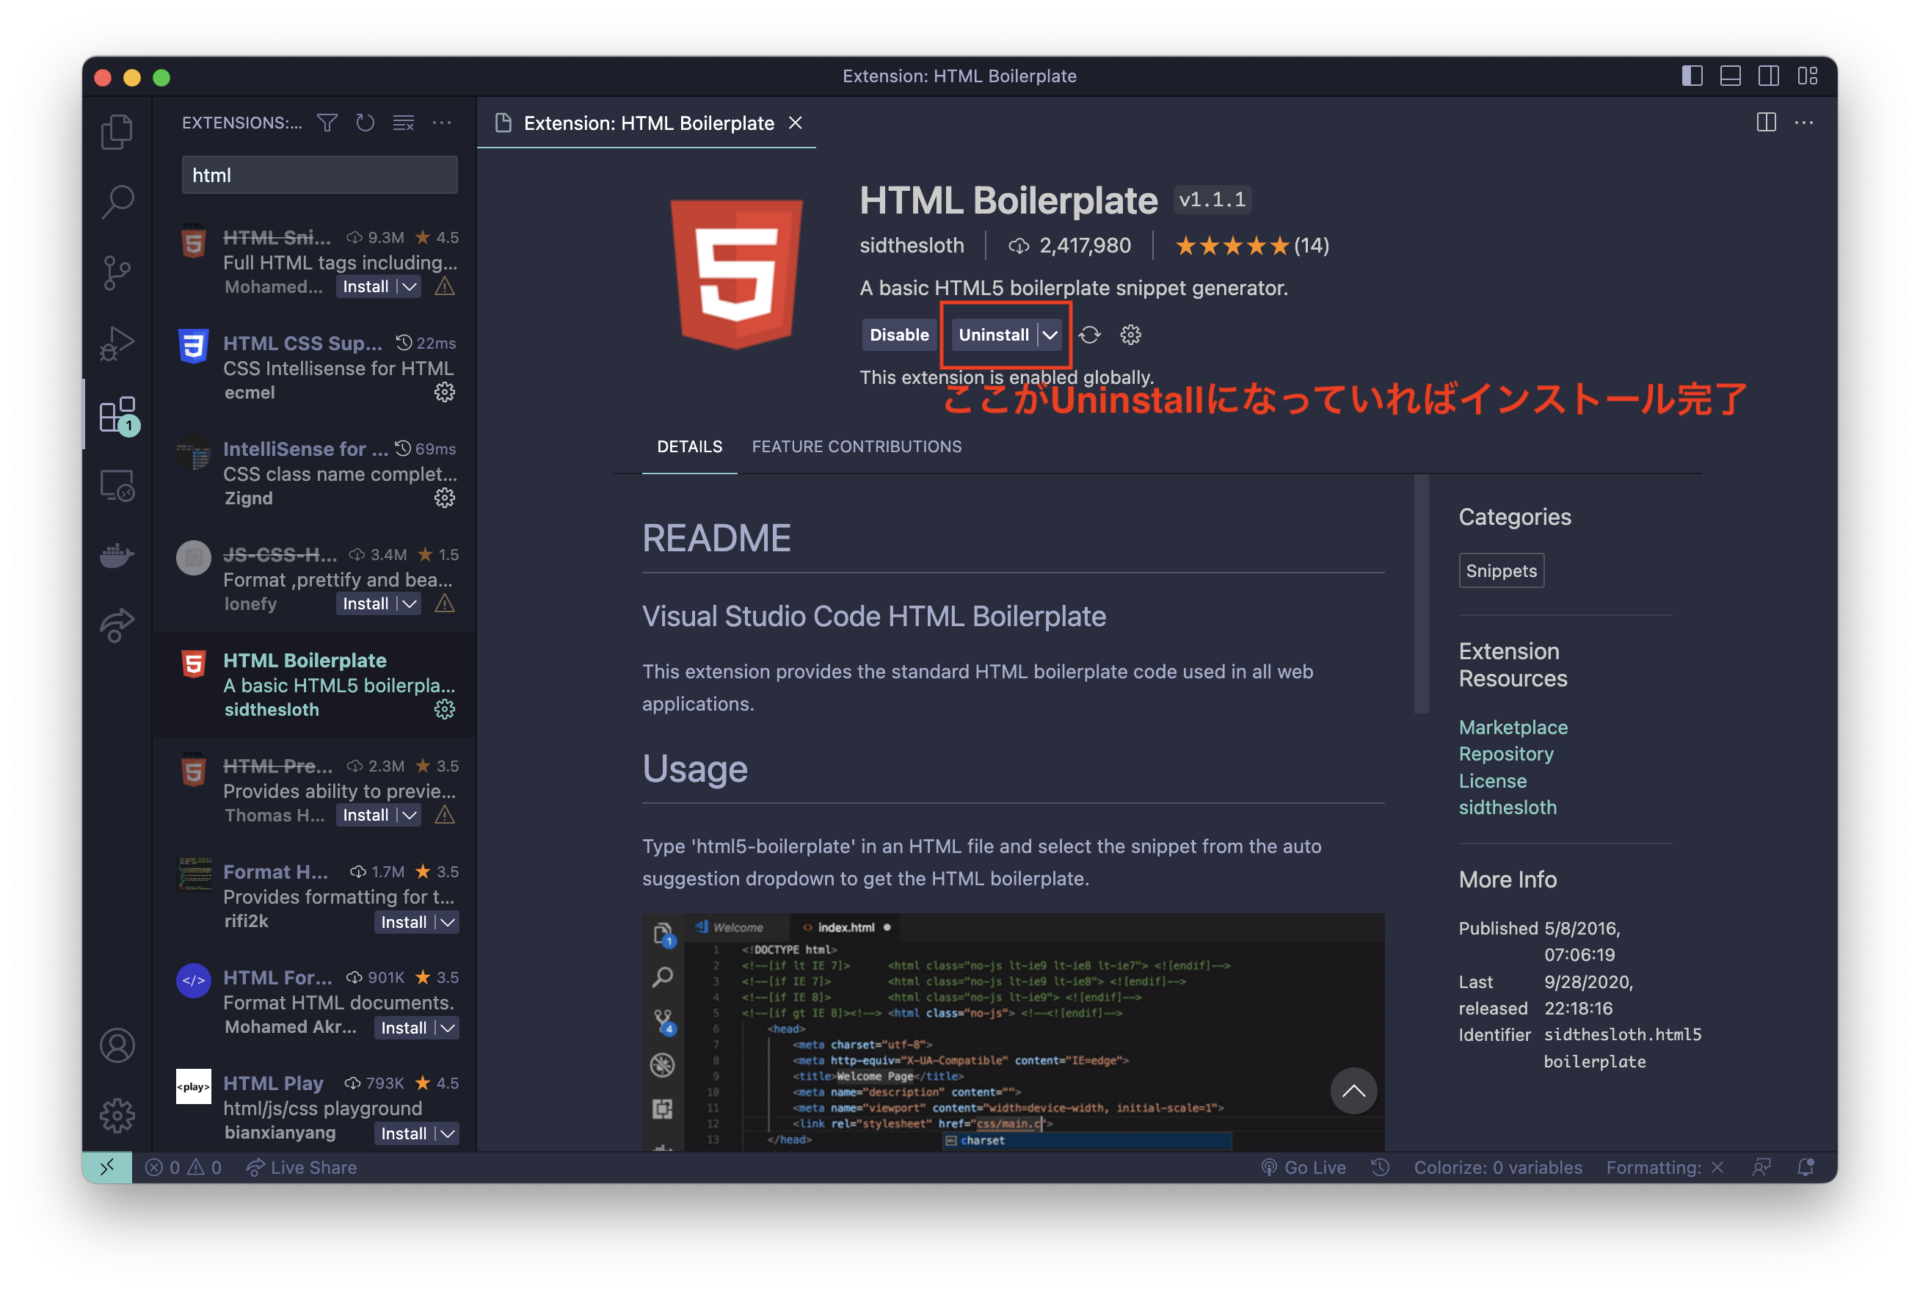The image size is (1920, 1292).
Task: Click the usage screenshot thumbnail in README
Action: [1013, 1031]
